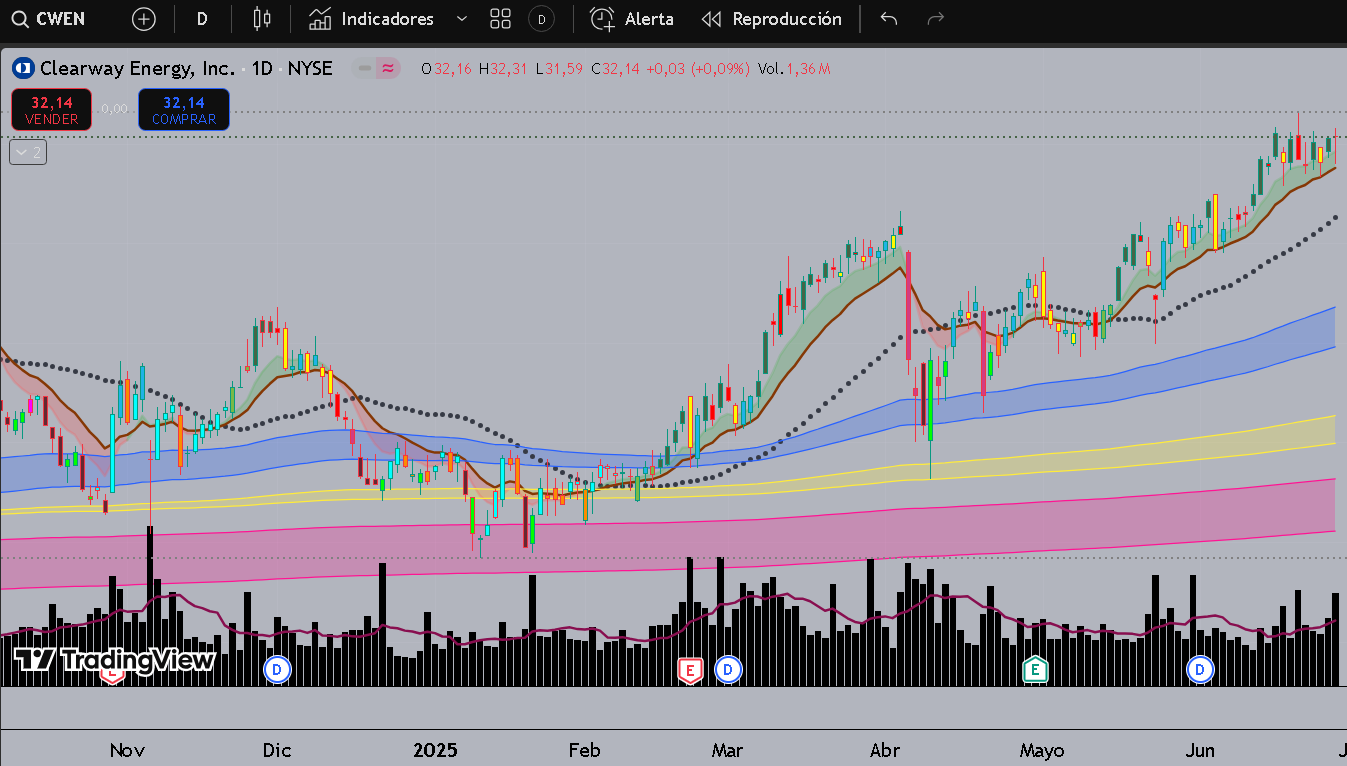Redo the last chart action
This screenshot has height=766, width=1347.
(x=936, y=19)
